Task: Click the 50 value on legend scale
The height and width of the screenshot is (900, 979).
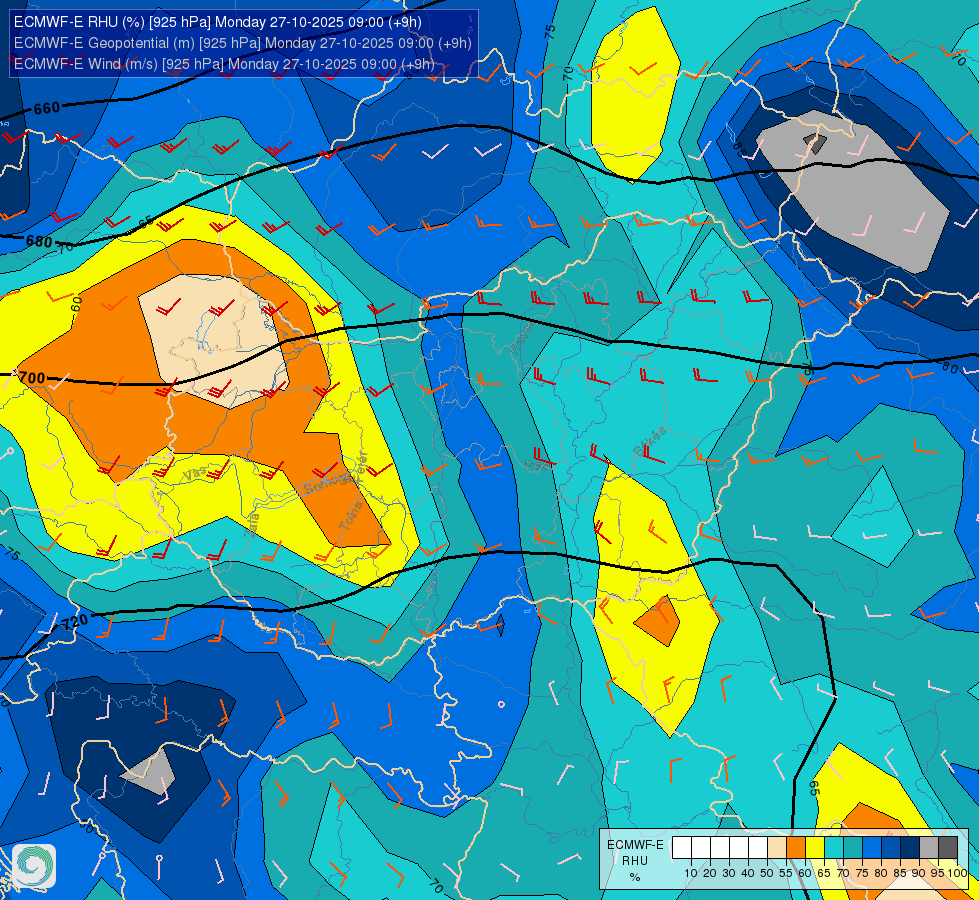Action: click(767, 873)
